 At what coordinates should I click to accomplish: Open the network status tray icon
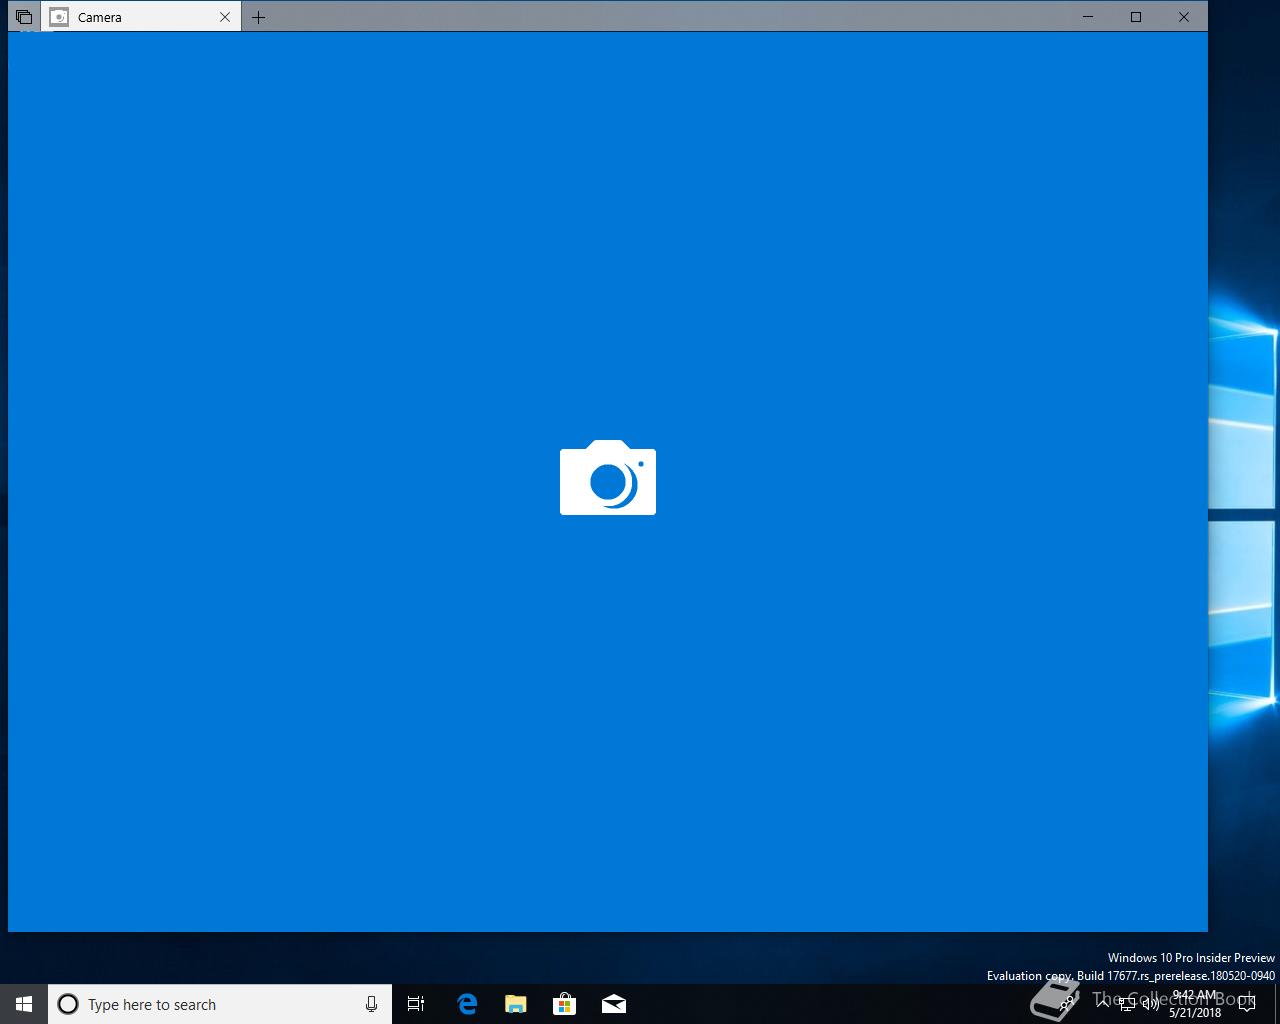(1127, 1004)
